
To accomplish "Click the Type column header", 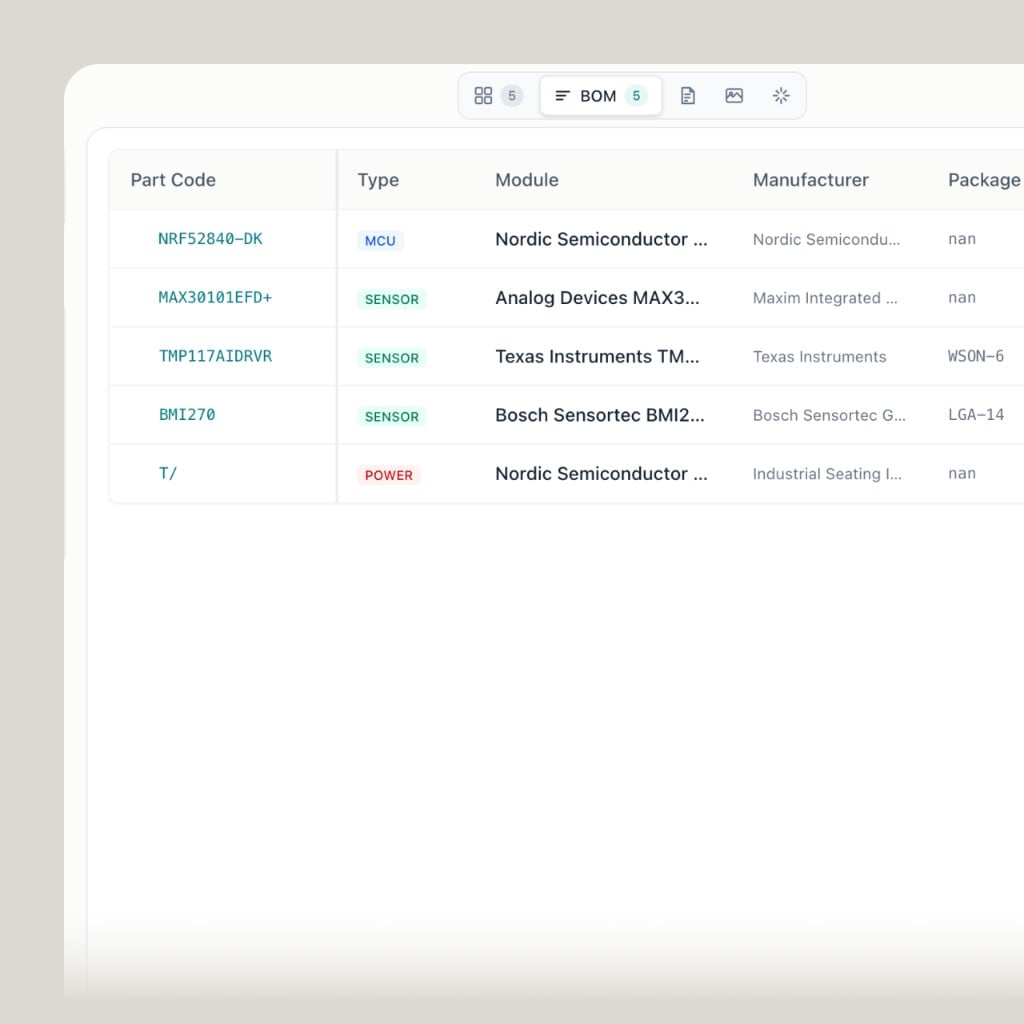I will (x=378, y=180).
